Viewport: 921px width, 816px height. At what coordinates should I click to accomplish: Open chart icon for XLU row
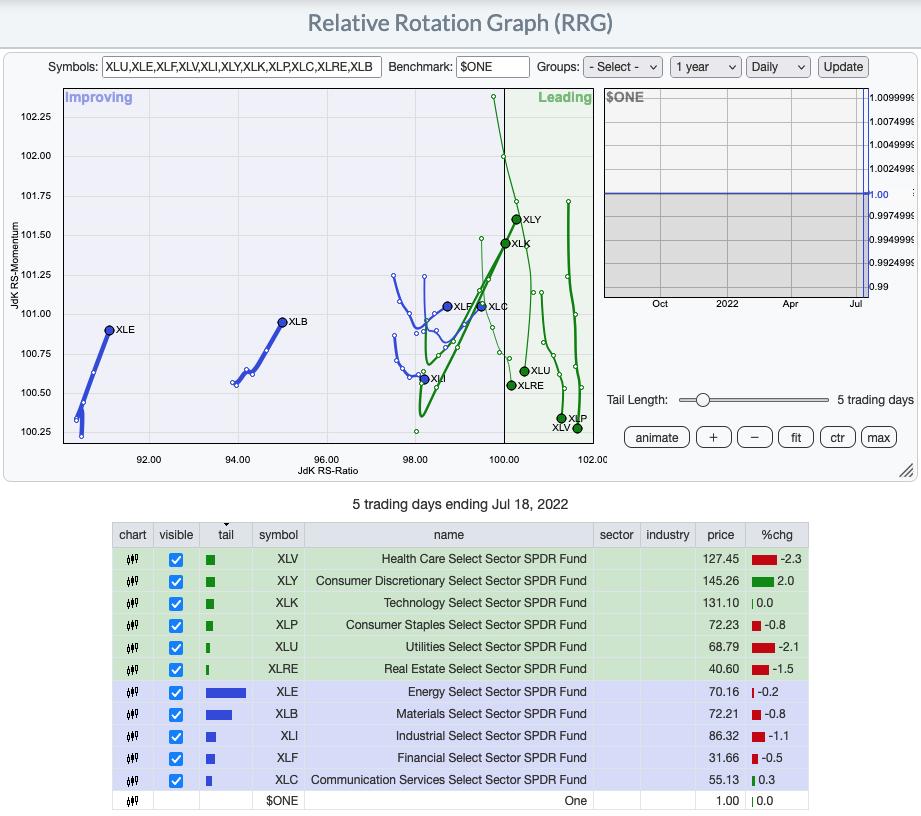pos(133,647)
